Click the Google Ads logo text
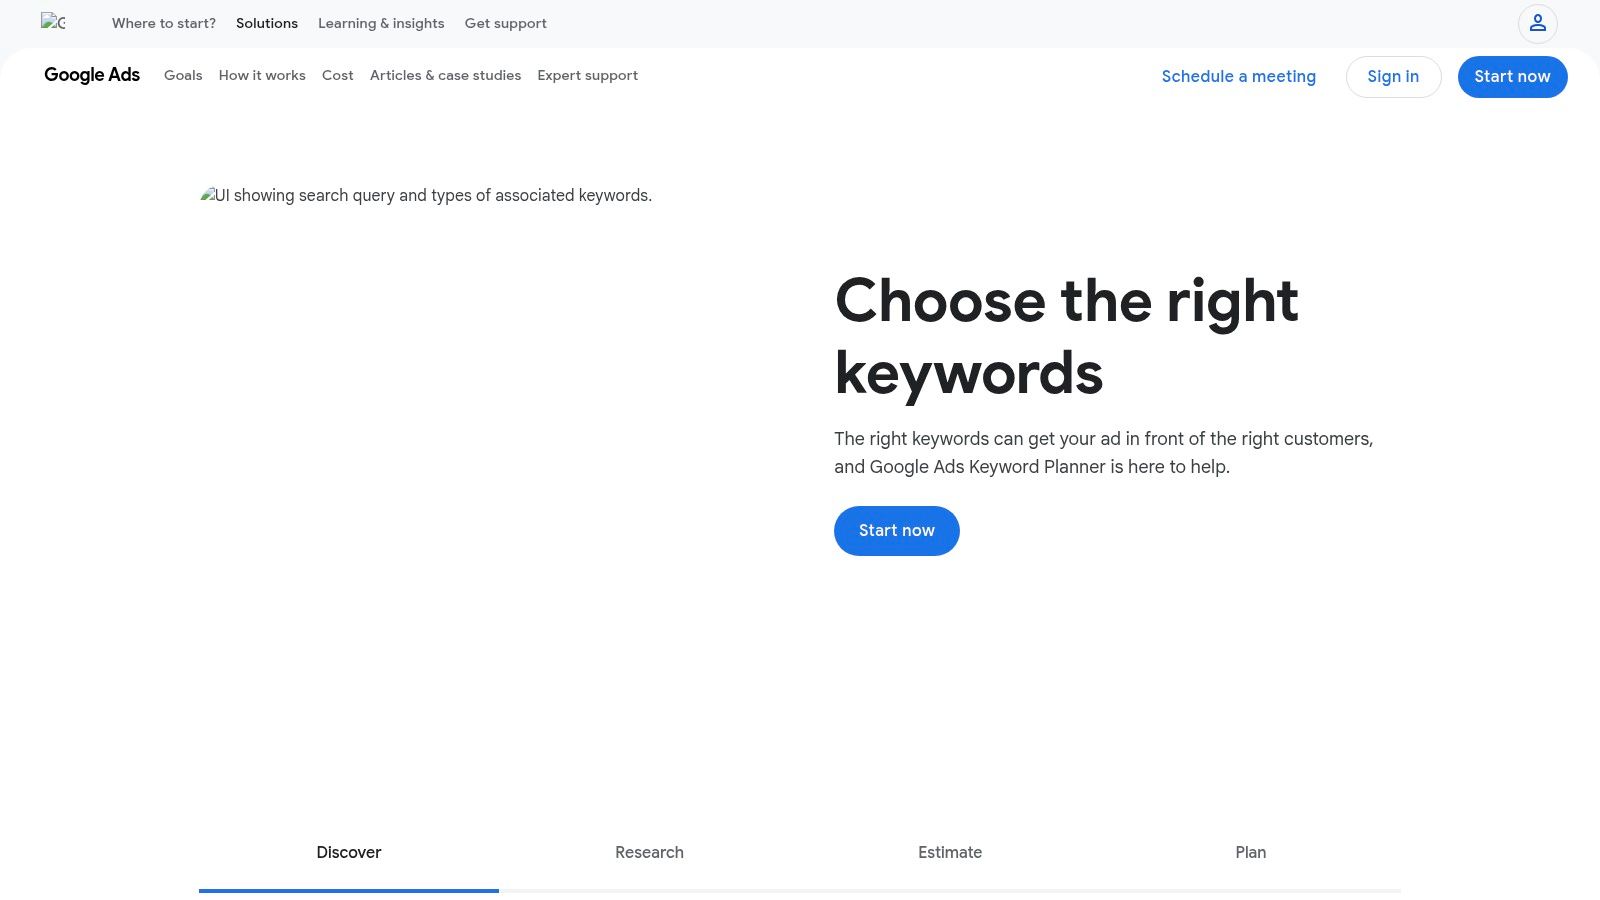 tap(92, 75)
